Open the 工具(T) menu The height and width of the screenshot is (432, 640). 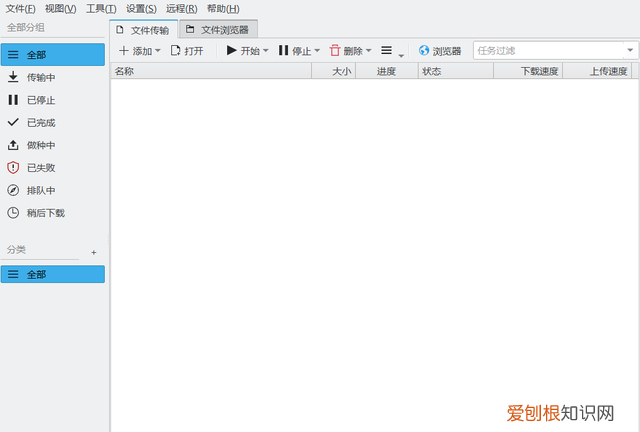click(101, 9)
